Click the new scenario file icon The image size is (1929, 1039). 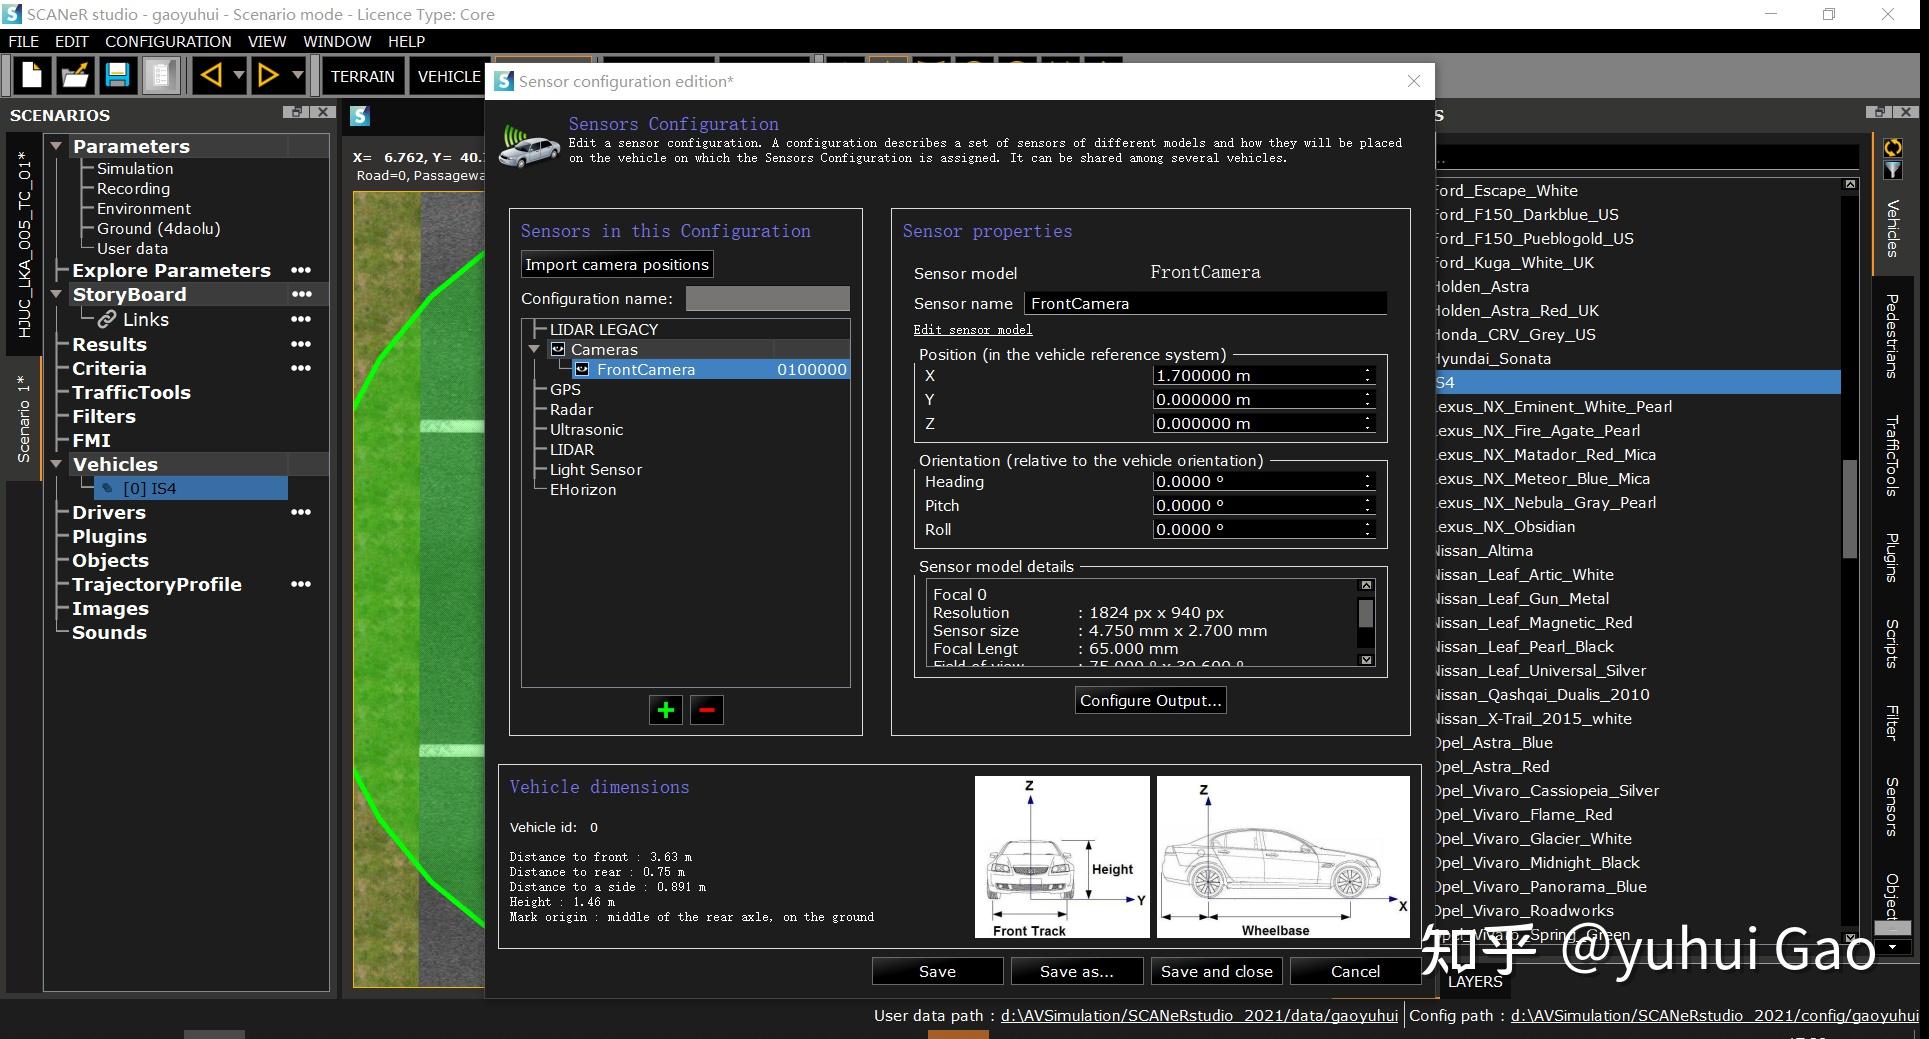tap(31, 76)
